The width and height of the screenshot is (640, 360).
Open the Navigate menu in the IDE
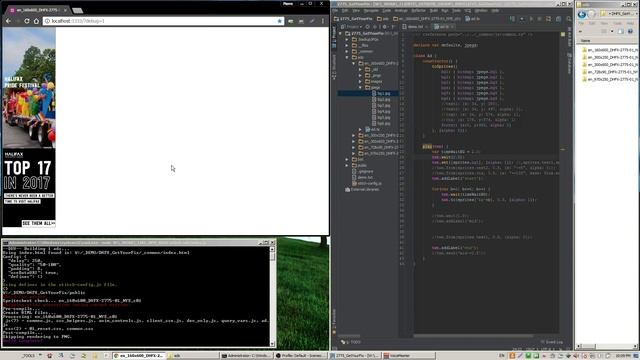371,11
